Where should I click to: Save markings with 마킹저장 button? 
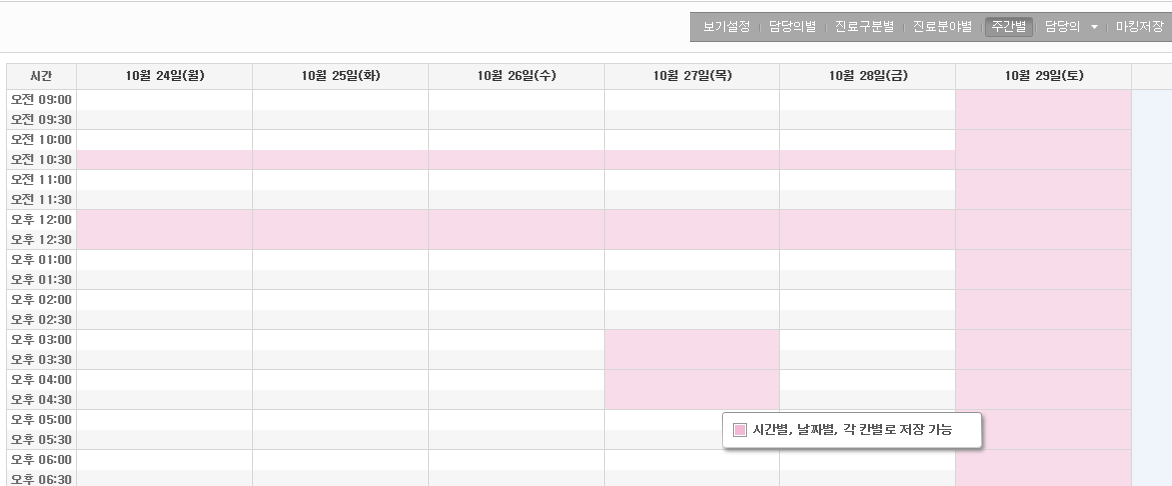[x=1140, y=27]
